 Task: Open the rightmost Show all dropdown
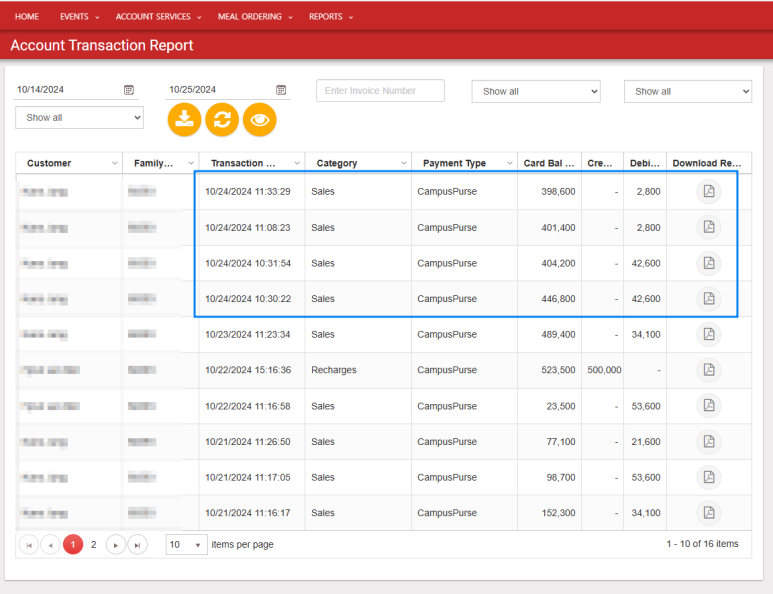[x=688, y=92]
